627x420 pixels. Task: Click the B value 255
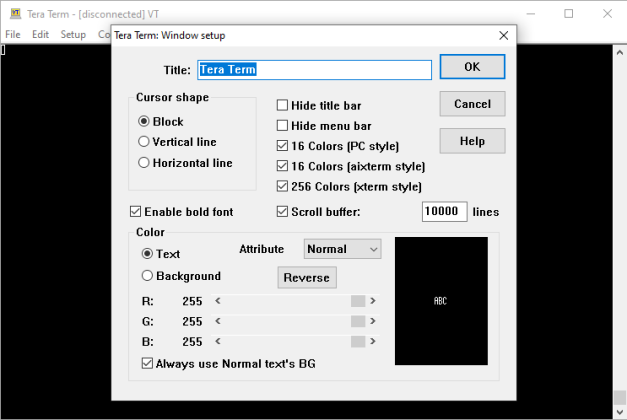(x=192, y=342)
